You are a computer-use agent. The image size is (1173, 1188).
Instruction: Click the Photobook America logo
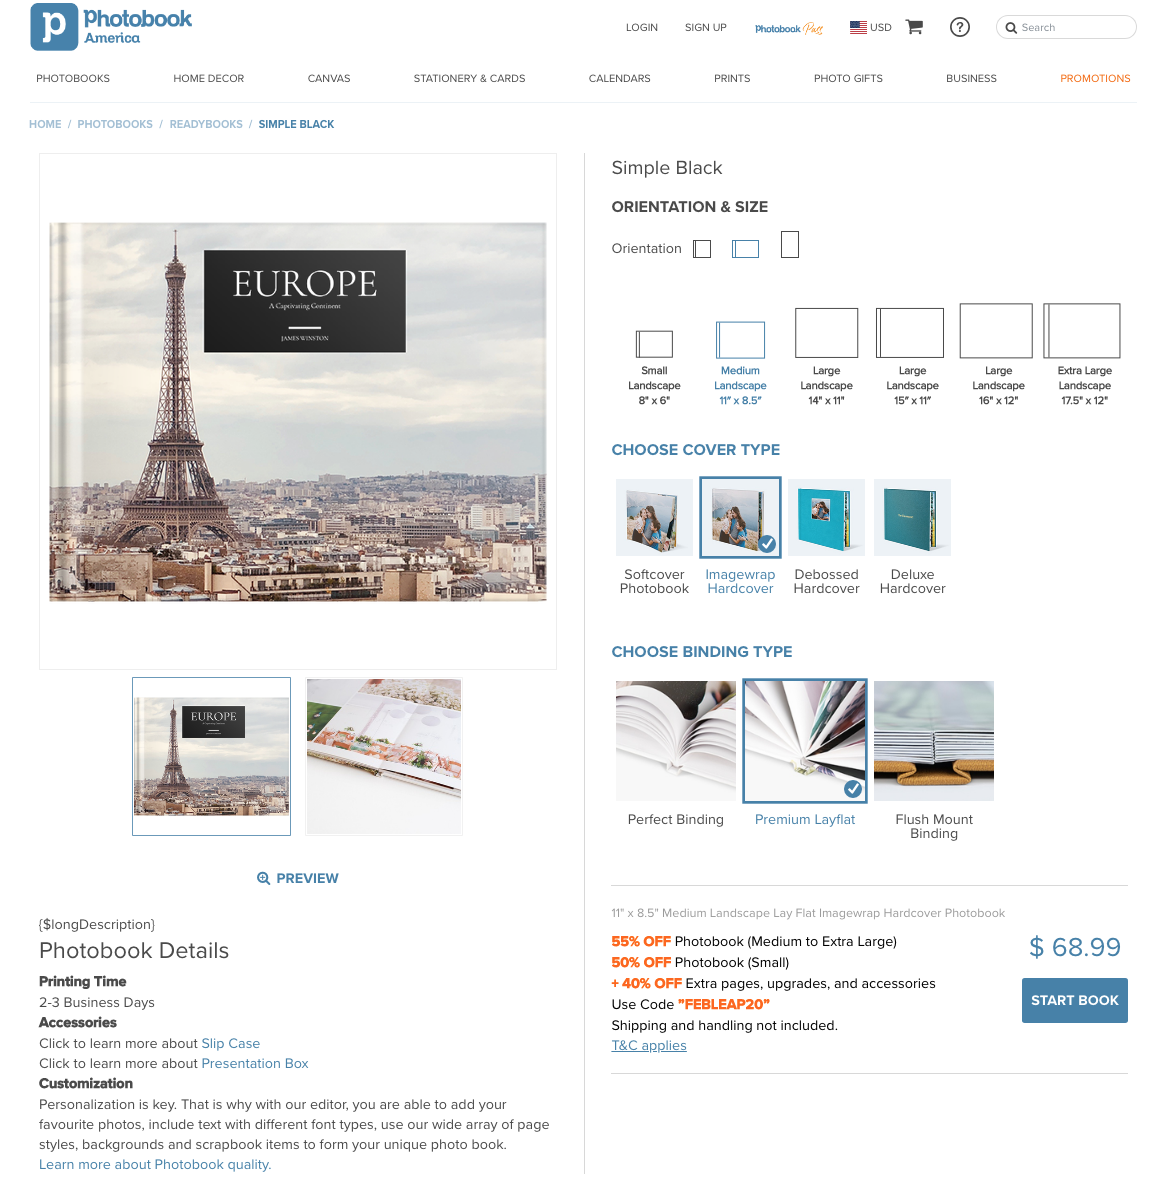click(x=111, y=27)
